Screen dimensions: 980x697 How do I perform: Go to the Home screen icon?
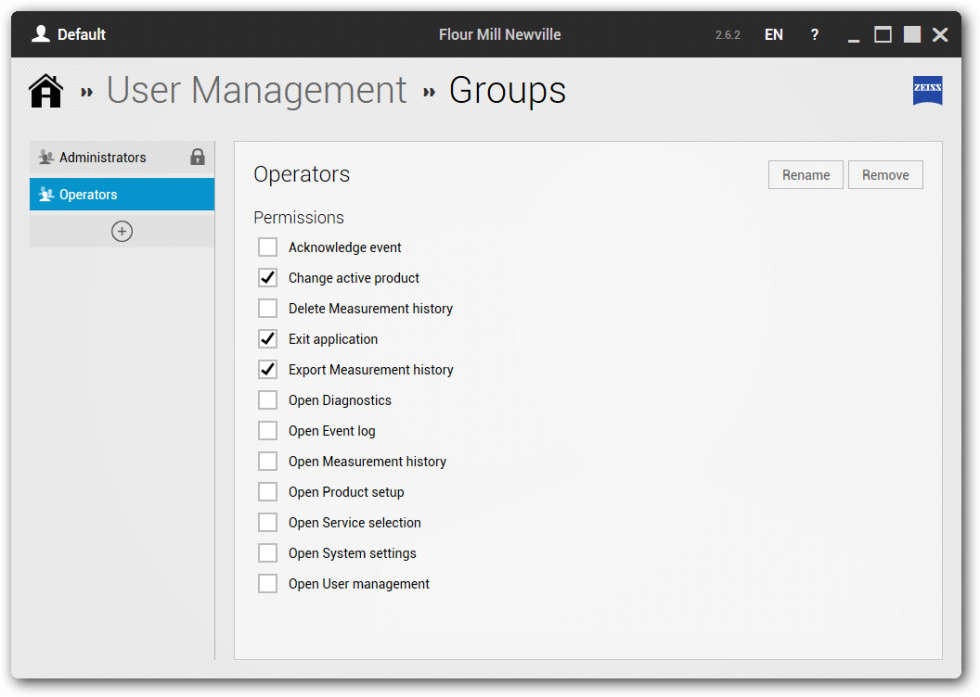click(46, 91)
